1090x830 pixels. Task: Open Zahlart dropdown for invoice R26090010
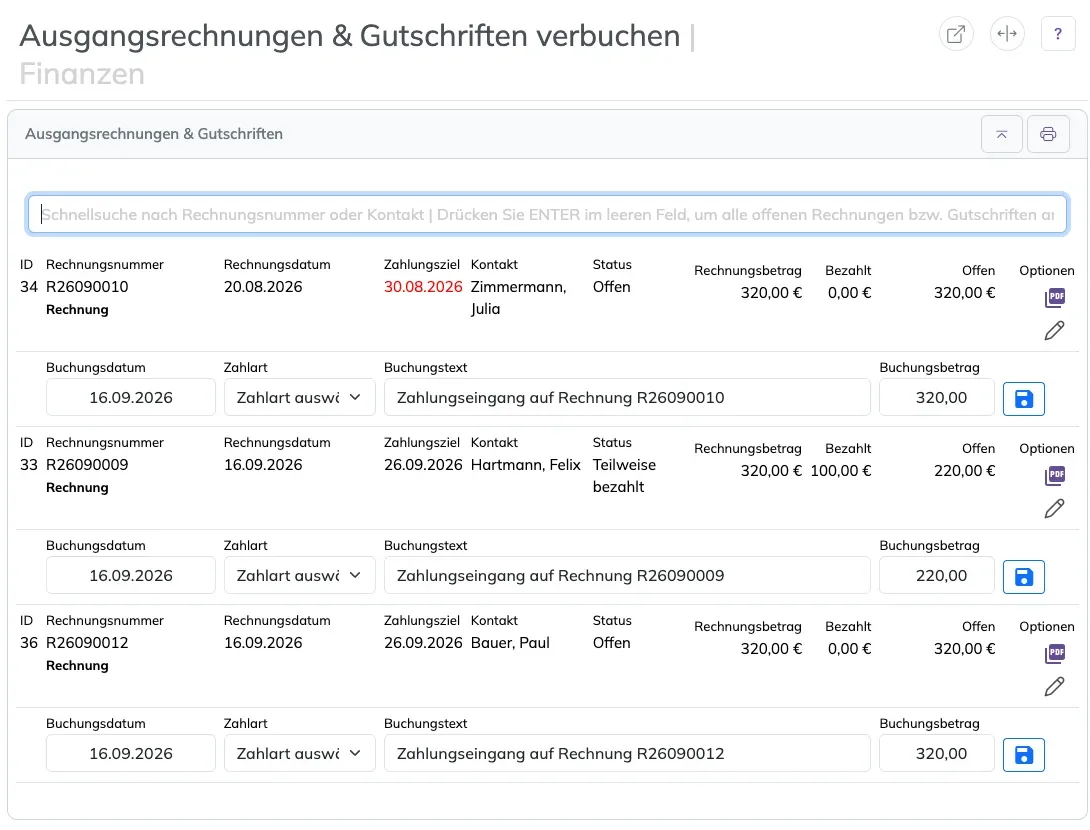click(300, 398)
